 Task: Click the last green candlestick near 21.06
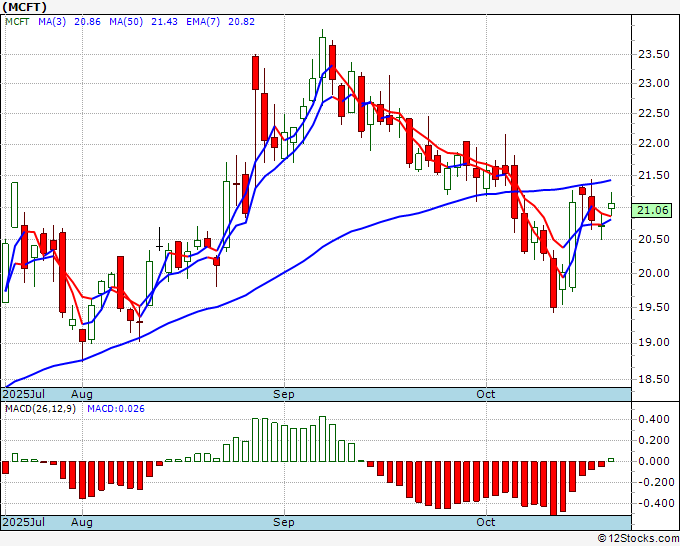(x=611, y=206)
